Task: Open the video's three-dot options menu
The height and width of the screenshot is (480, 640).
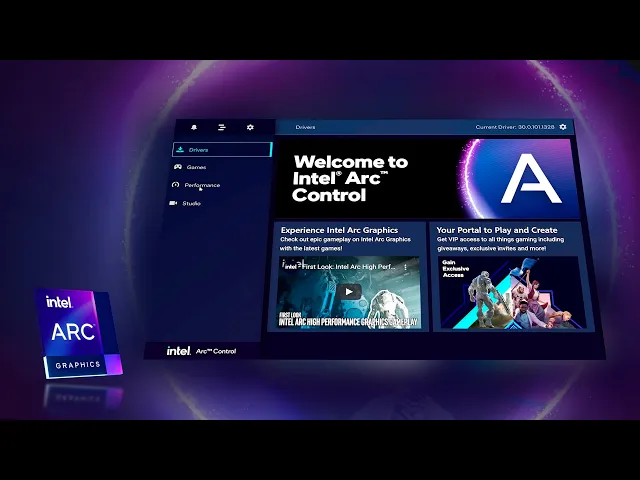Action: pos(405,267)
